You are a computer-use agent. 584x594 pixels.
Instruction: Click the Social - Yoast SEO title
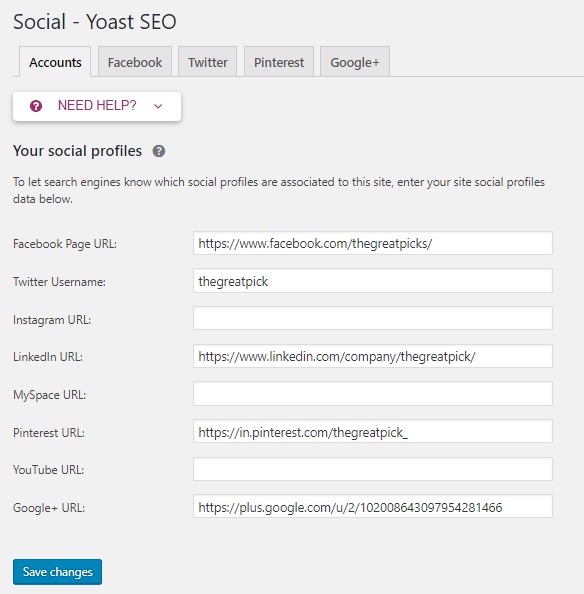95,21
